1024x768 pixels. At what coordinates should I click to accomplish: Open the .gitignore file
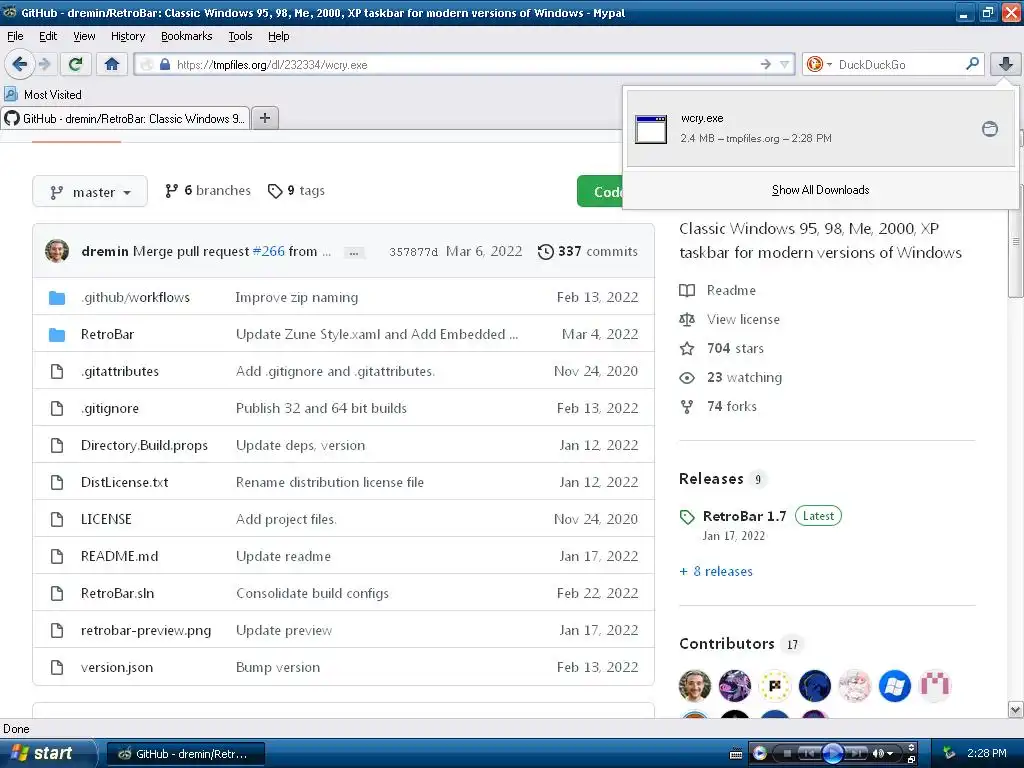[x=110, y=408]
